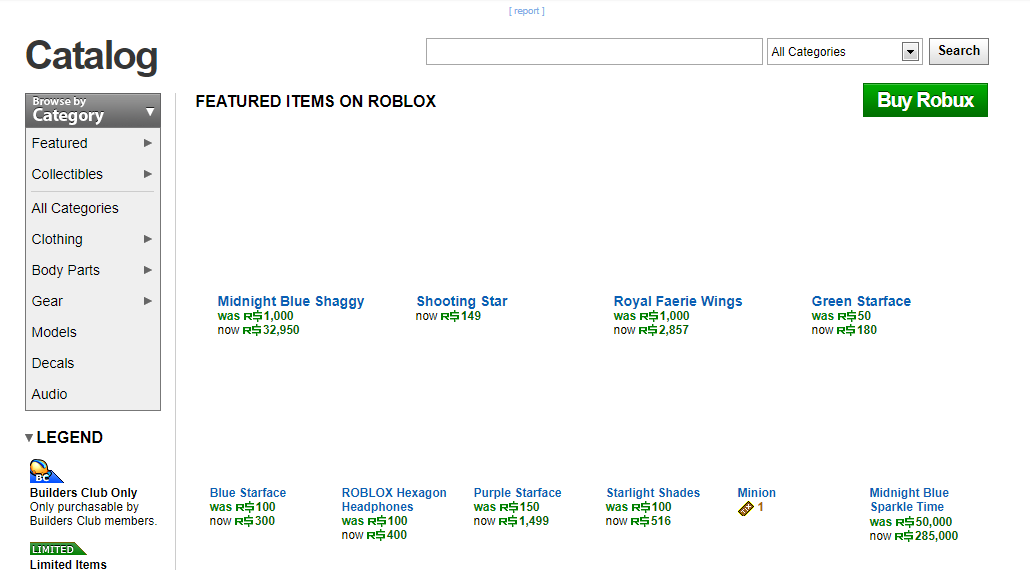Choose All Categories in the sidebar
1030x570 pixels.
75,208
